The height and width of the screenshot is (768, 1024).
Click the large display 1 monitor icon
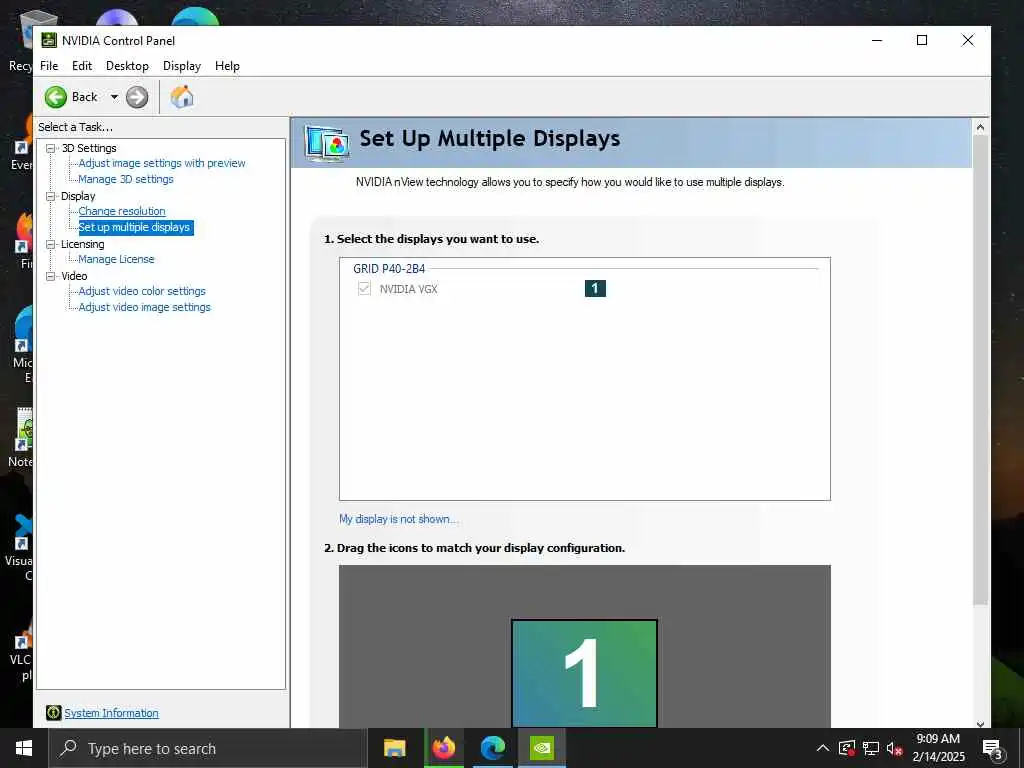click(584, 673)
